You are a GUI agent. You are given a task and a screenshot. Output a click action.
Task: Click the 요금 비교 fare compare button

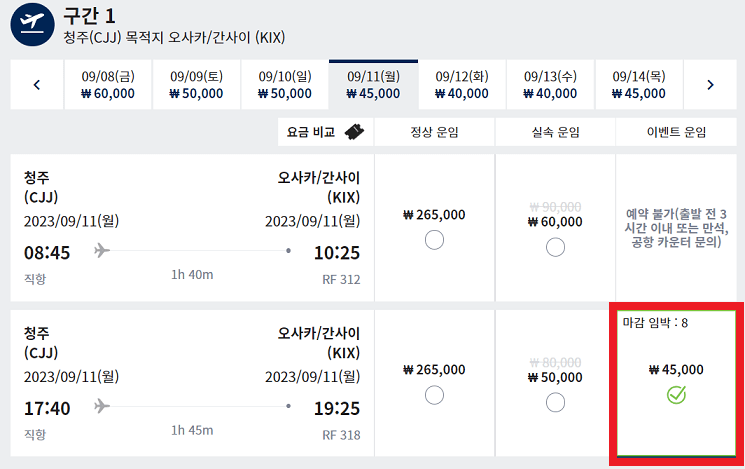324,132
